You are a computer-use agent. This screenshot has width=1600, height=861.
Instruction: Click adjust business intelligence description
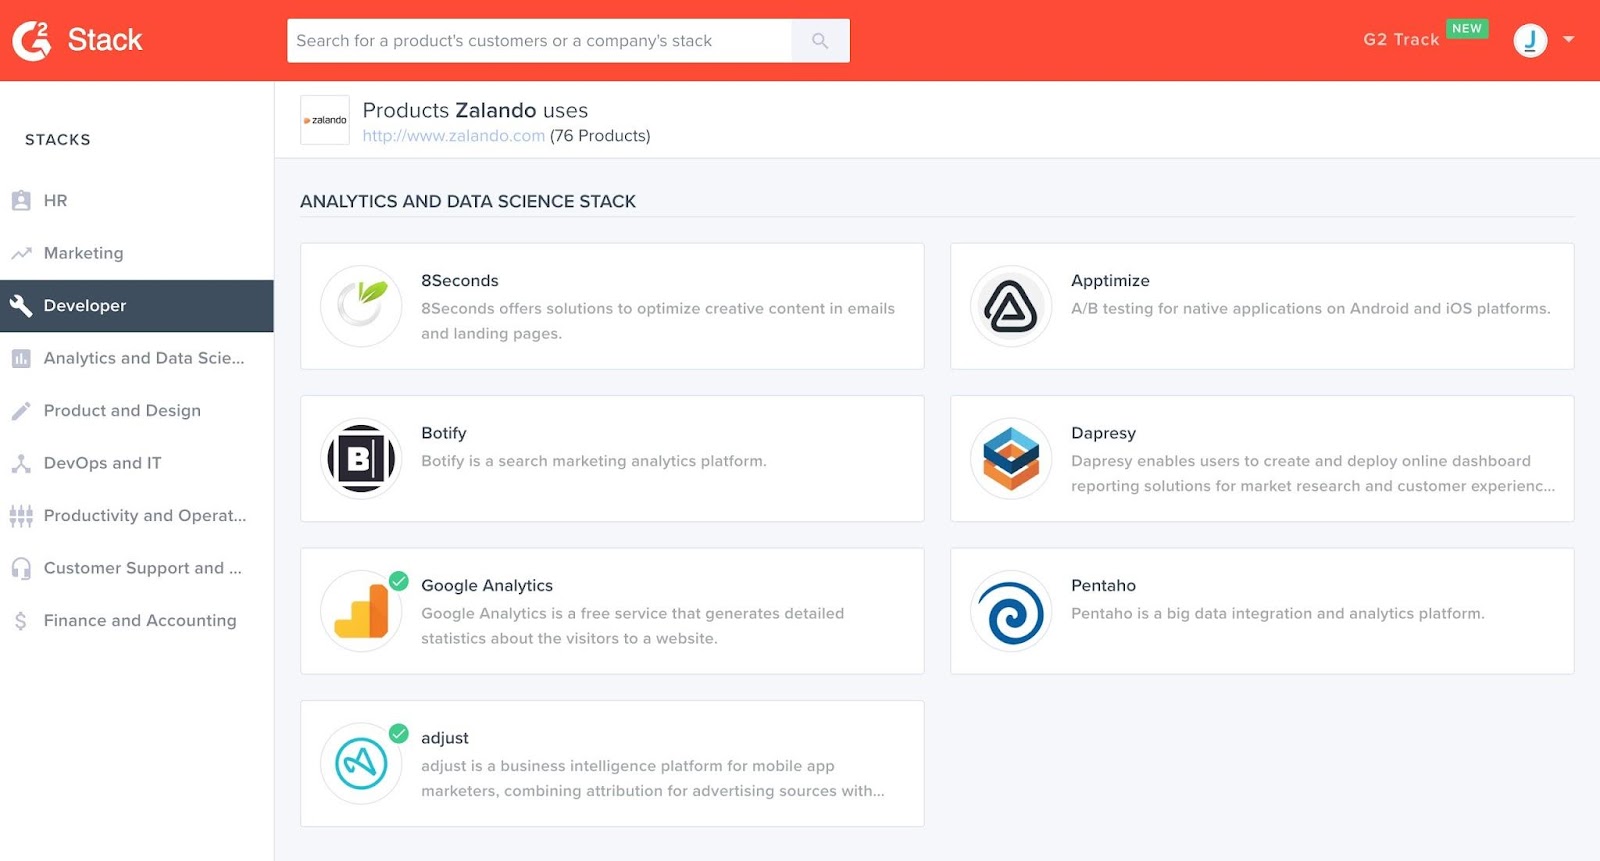tap(653, 778)
